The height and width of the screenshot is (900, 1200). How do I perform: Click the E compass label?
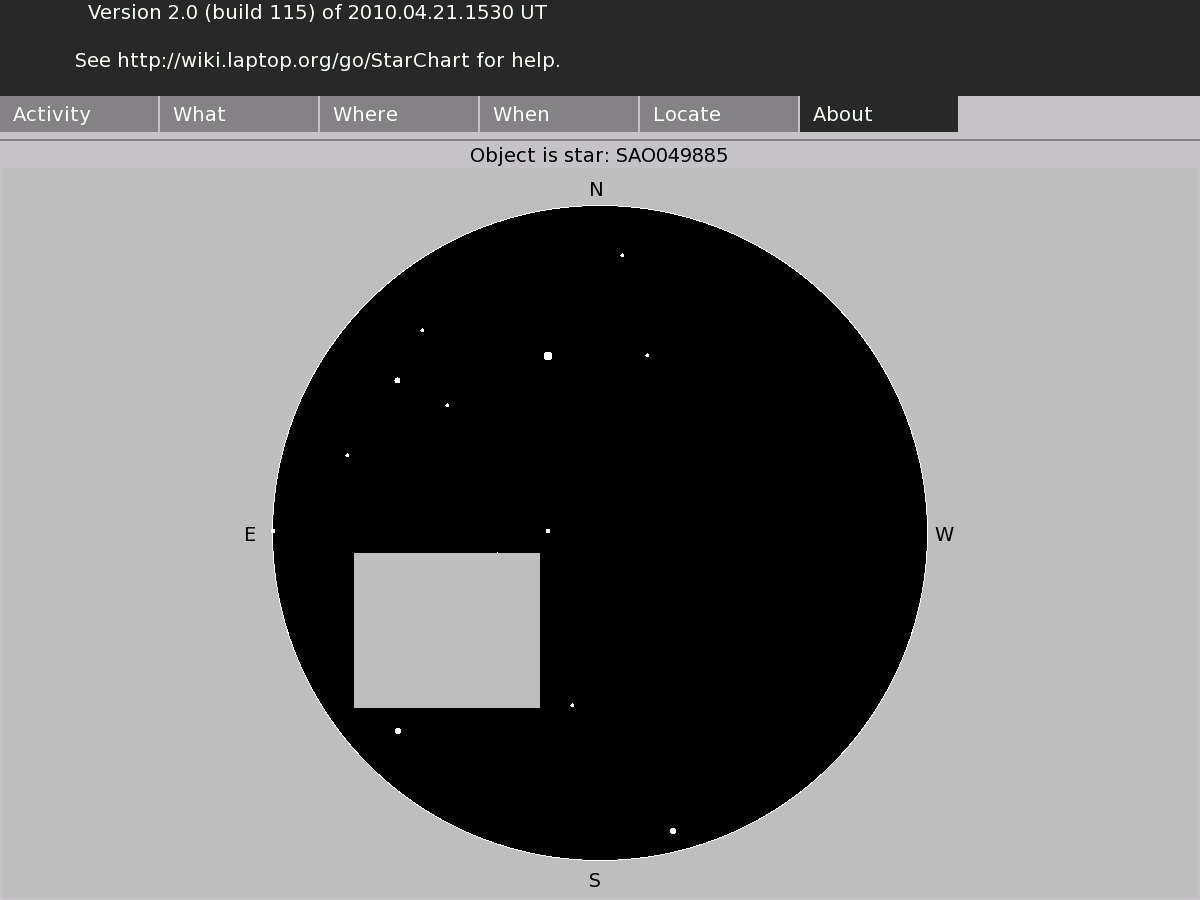pos(250,535)
